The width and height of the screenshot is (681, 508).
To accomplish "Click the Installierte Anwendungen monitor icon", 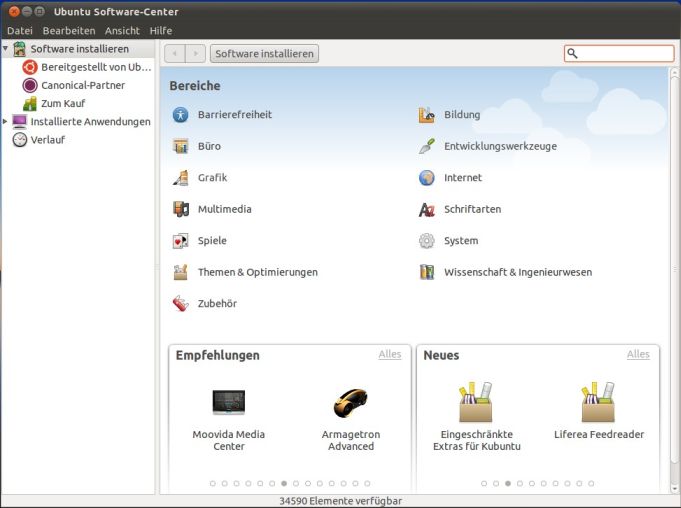I will [x=20, y=122].
